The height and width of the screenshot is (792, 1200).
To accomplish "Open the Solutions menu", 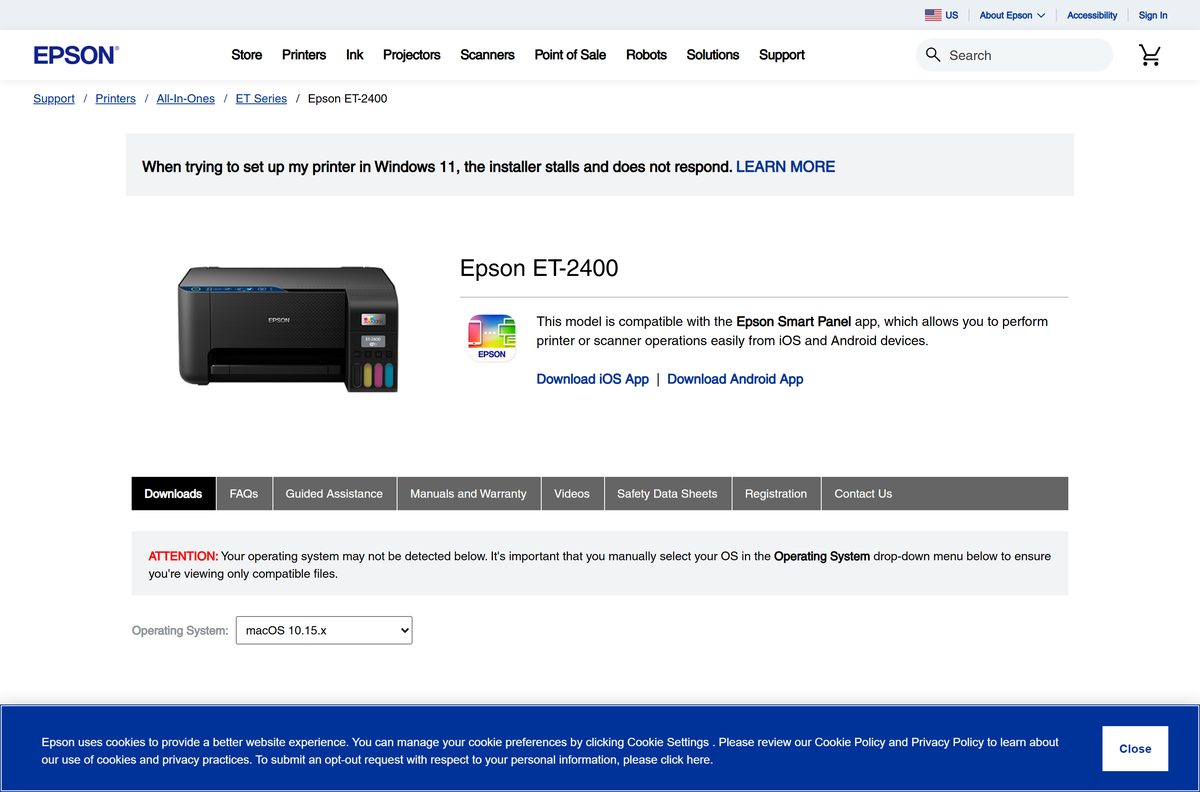I will (x=713, y=55).
